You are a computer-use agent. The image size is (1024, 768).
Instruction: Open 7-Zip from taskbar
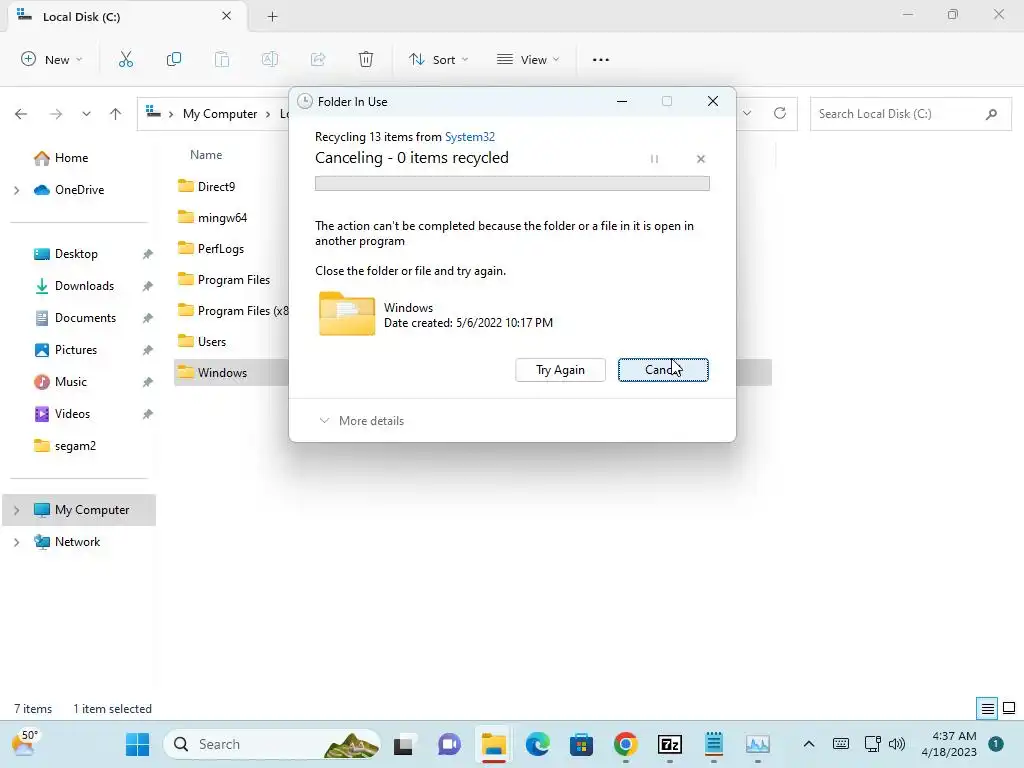pos(670,744)
